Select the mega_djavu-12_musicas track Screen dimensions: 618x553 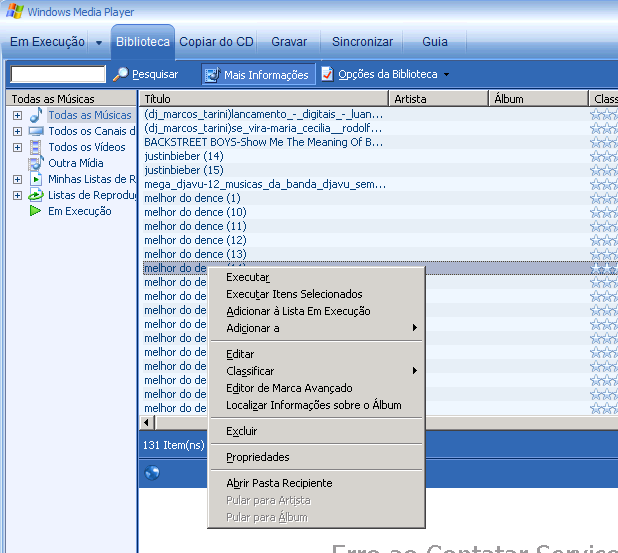264,184
